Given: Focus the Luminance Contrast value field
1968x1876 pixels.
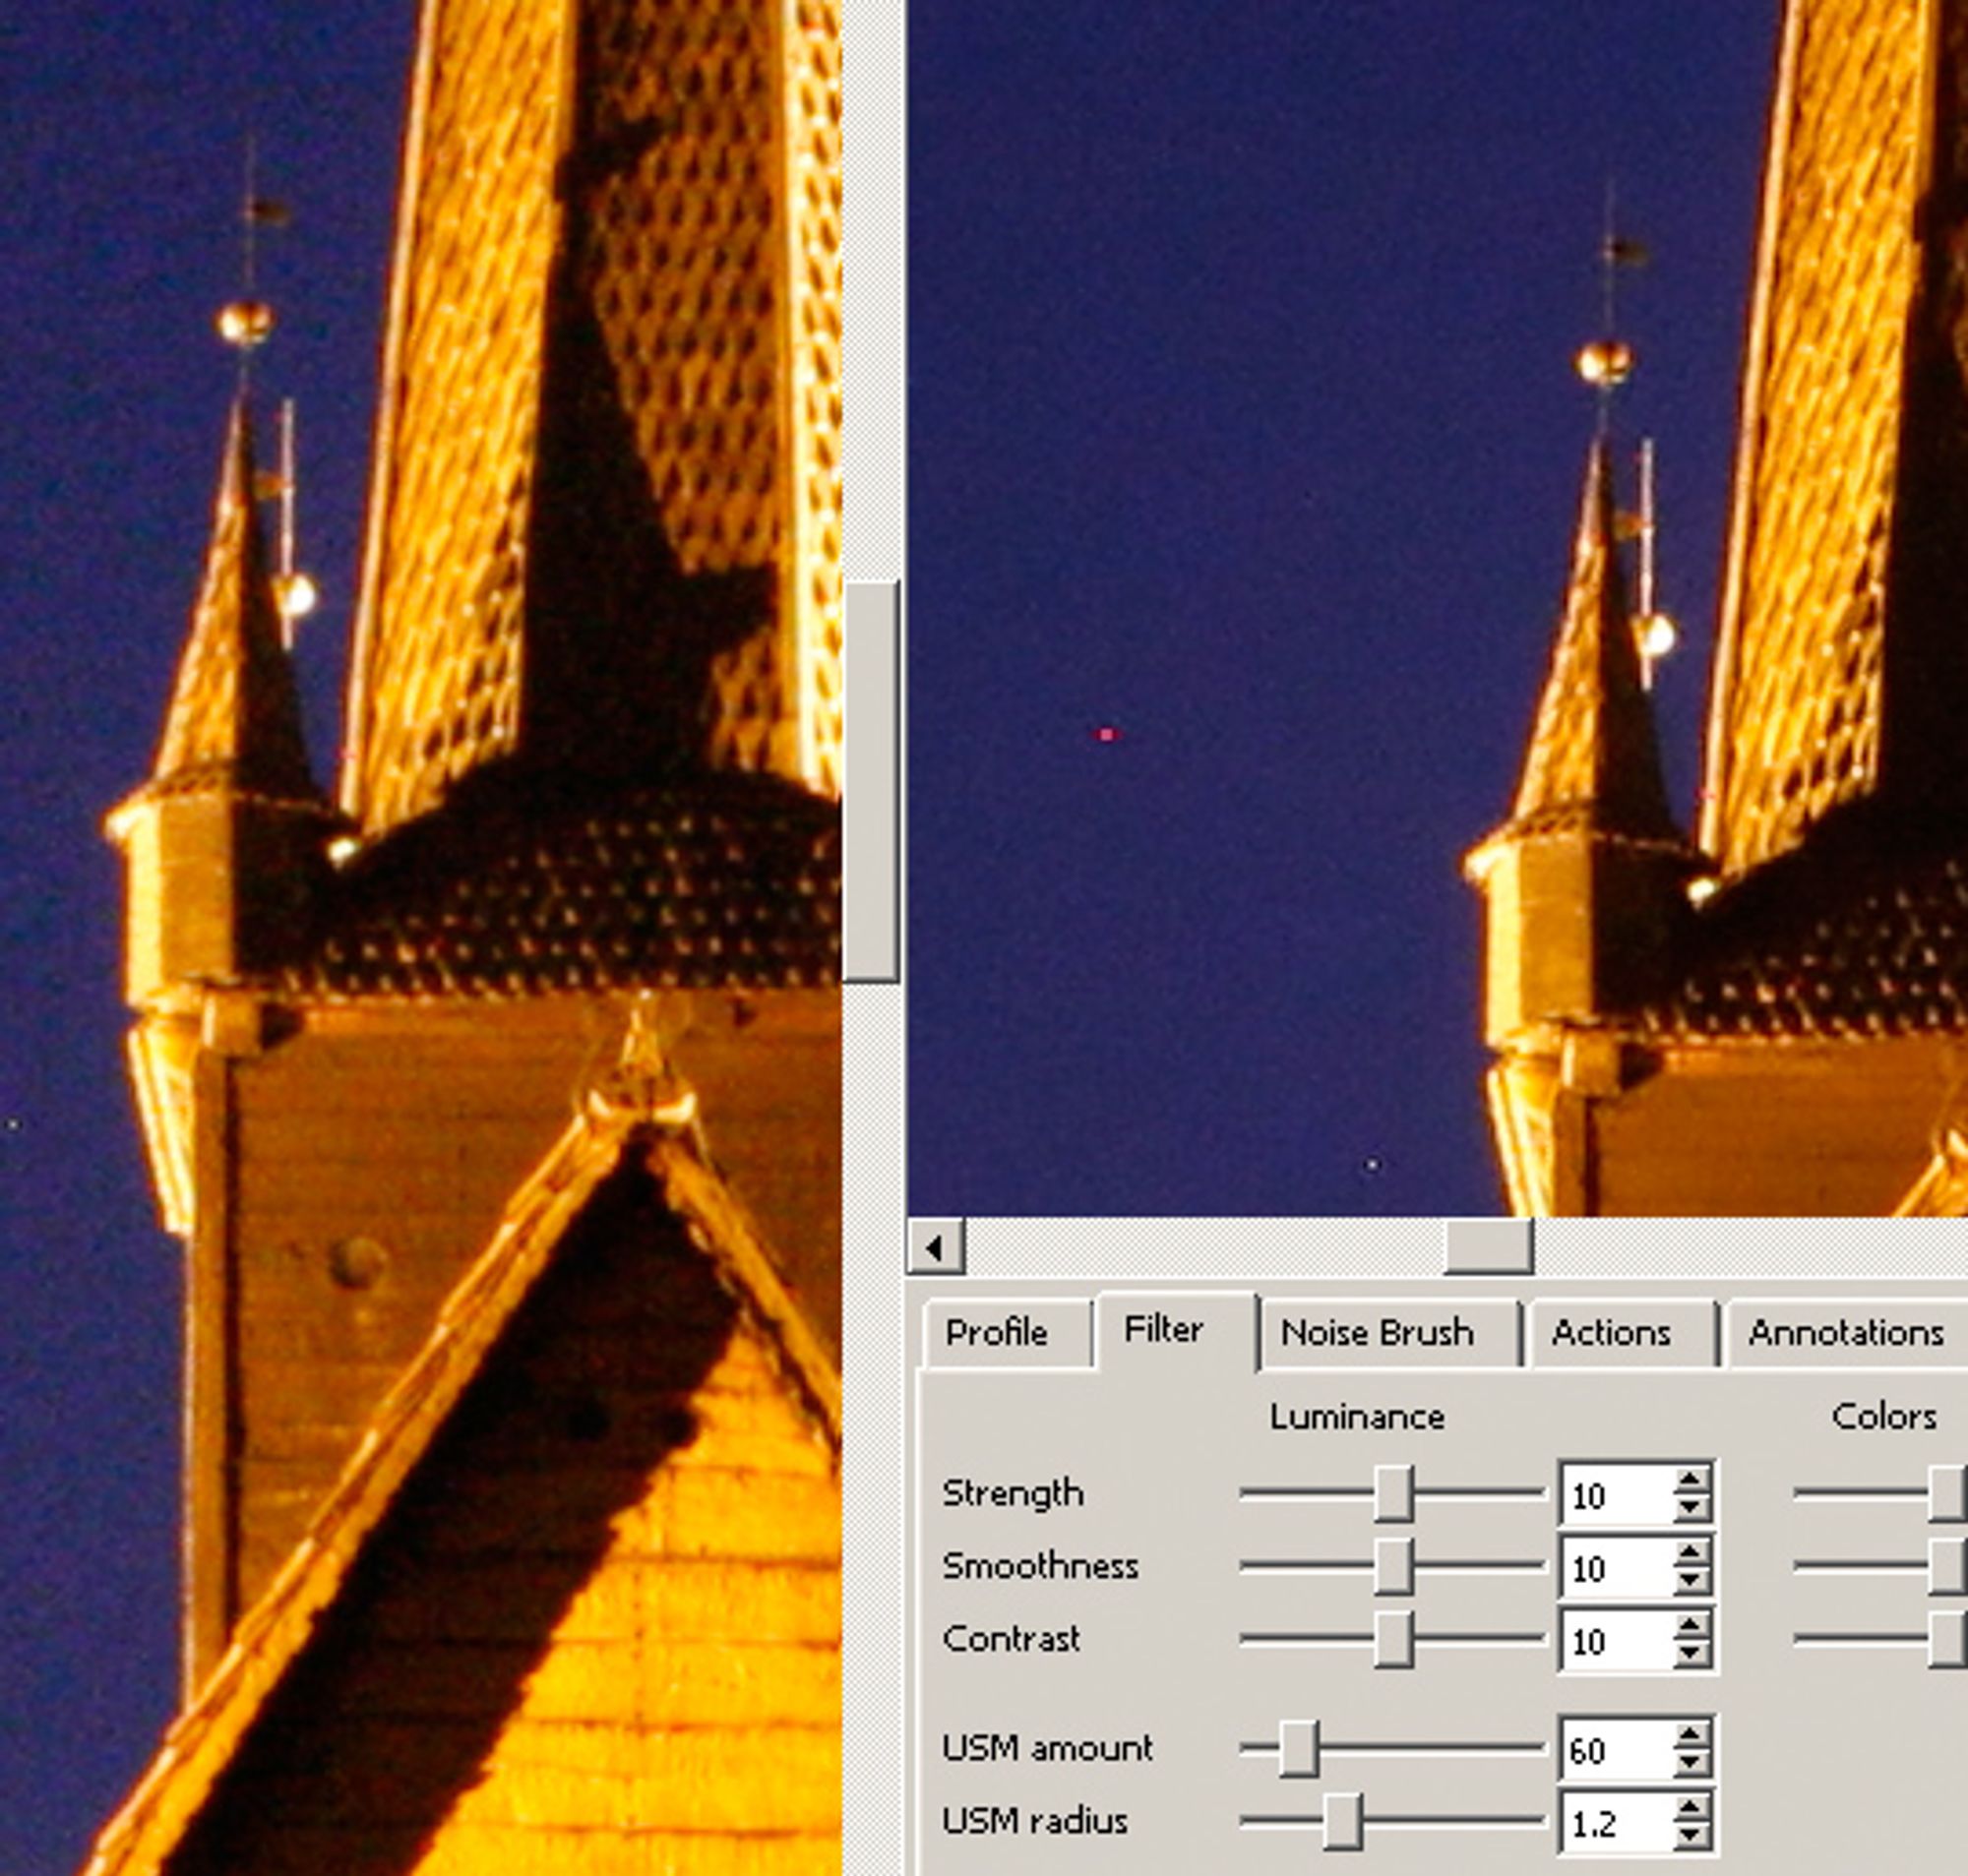Looking at the screenshot, I should (1619, 1640).
